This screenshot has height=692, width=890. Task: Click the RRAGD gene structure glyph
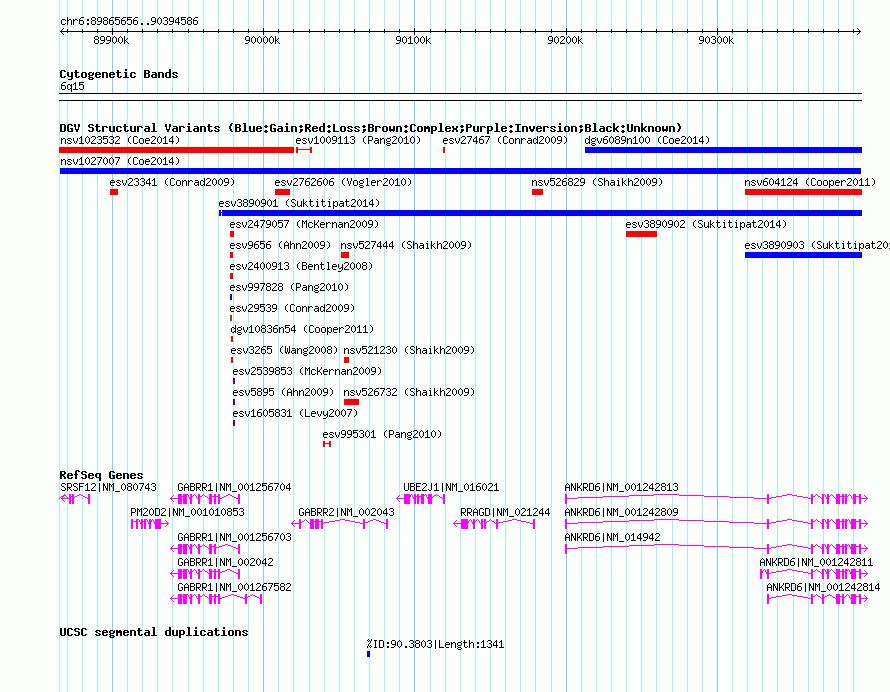click(494, 524)
